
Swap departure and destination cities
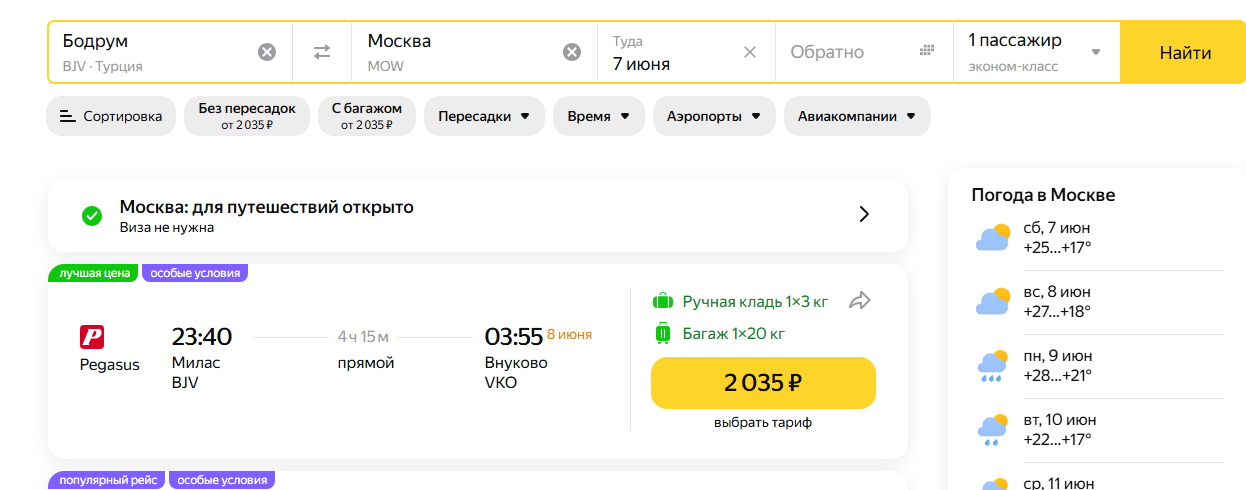click(322, 52)
